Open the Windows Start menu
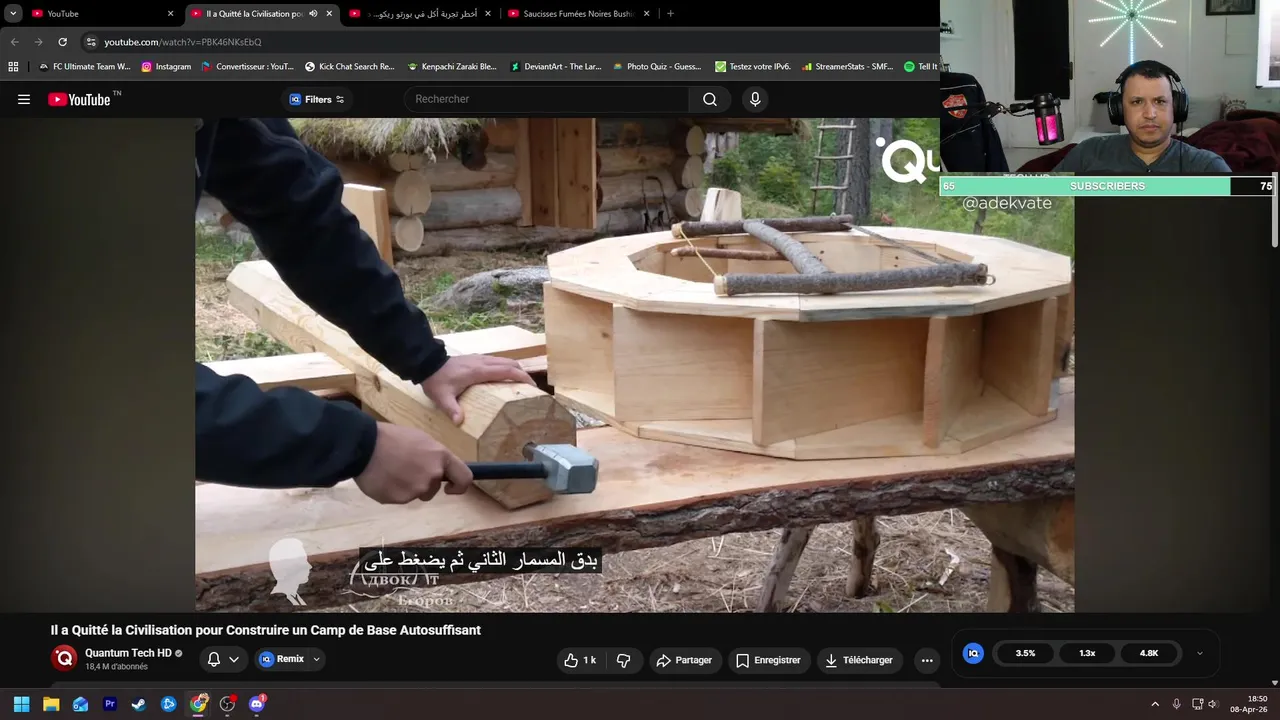1280x720 pixels. click(x=21, y=704)
